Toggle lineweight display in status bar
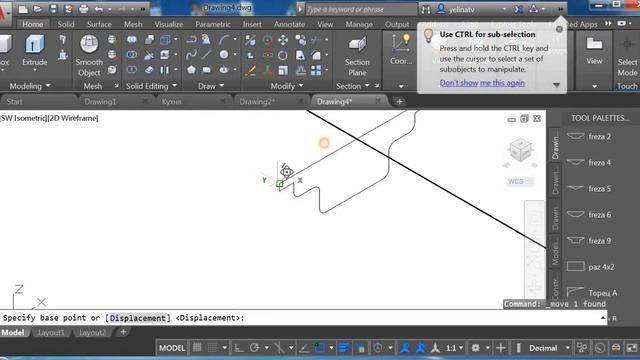Viewport: 640px width, 360px height. click(344, 348)
